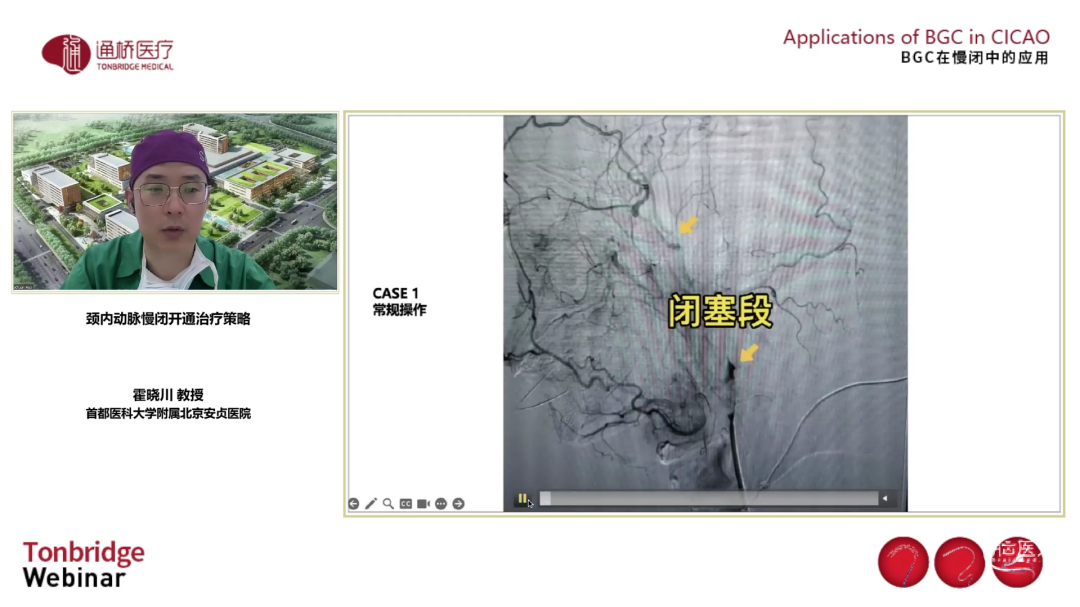Viewport: 1080px width, 607px height.
Task: Click the volume icon of embedded video
Action: click(x=885, y=498)
